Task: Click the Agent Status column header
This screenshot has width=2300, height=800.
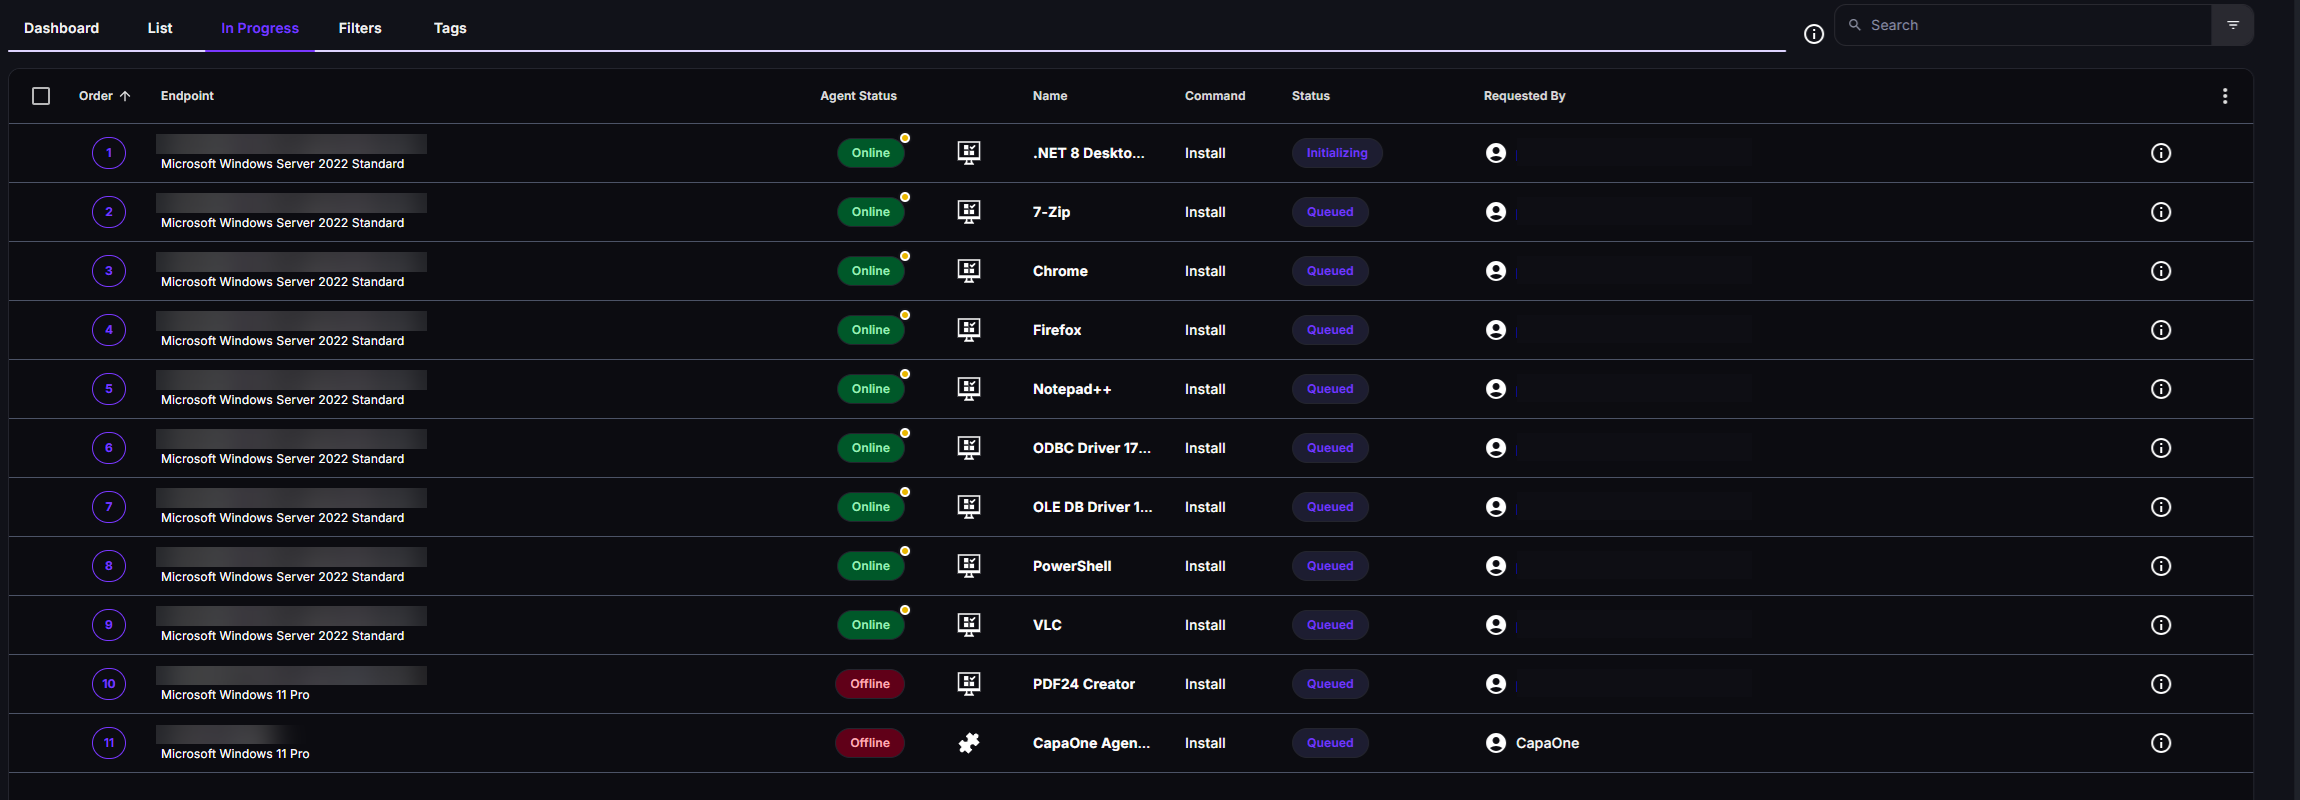Action: (858, 96)
